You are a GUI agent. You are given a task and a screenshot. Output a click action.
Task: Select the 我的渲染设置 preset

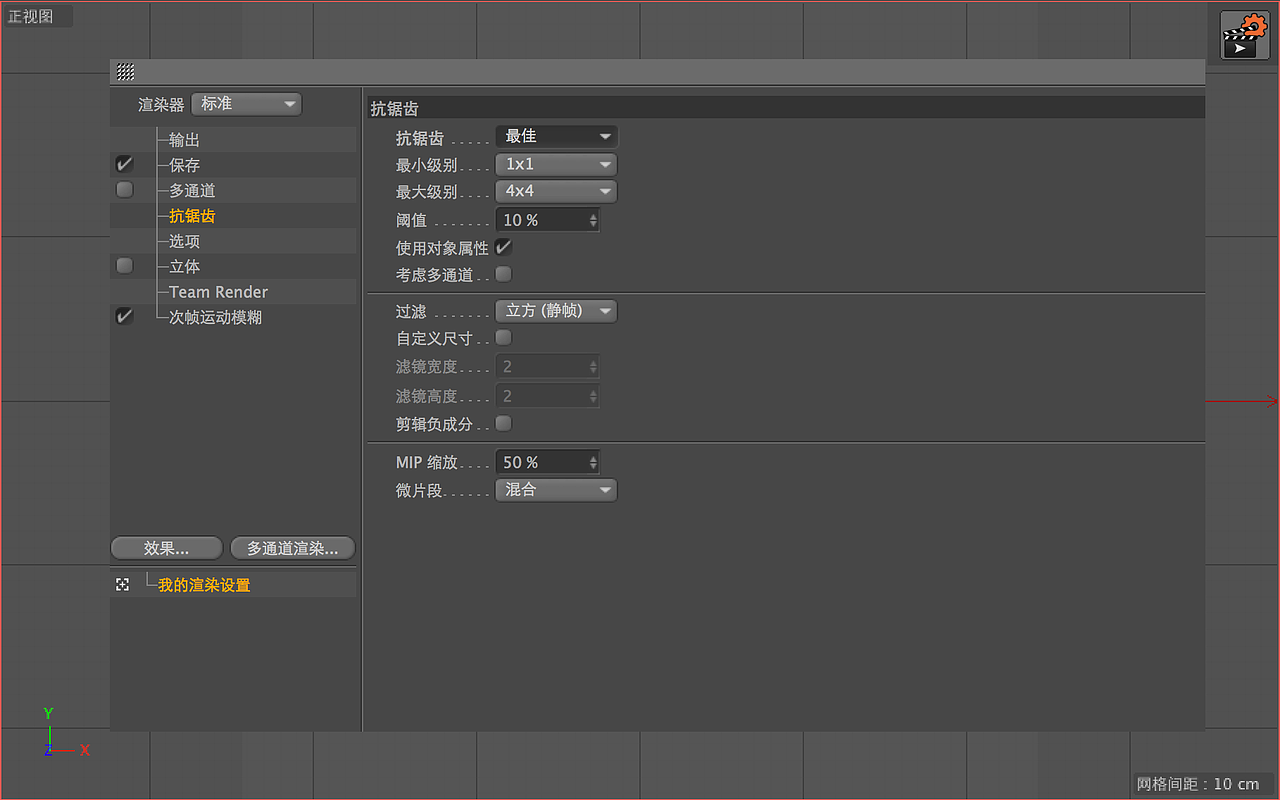204,585
